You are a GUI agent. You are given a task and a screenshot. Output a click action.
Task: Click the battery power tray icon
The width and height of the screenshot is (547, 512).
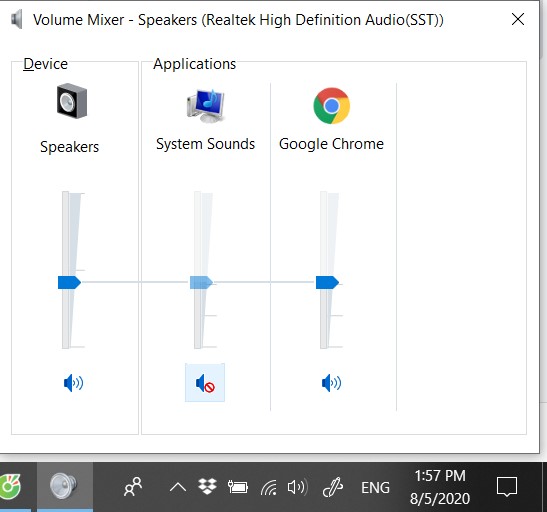click(238, 487)
